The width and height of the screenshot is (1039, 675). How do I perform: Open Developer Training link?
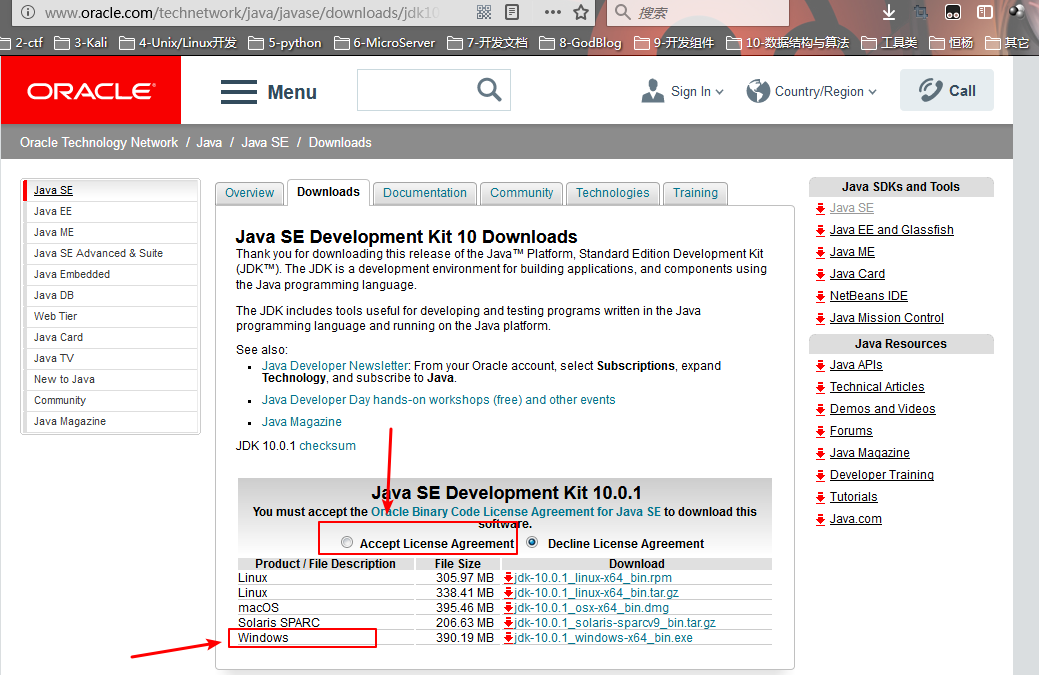(x=881, y=475)
